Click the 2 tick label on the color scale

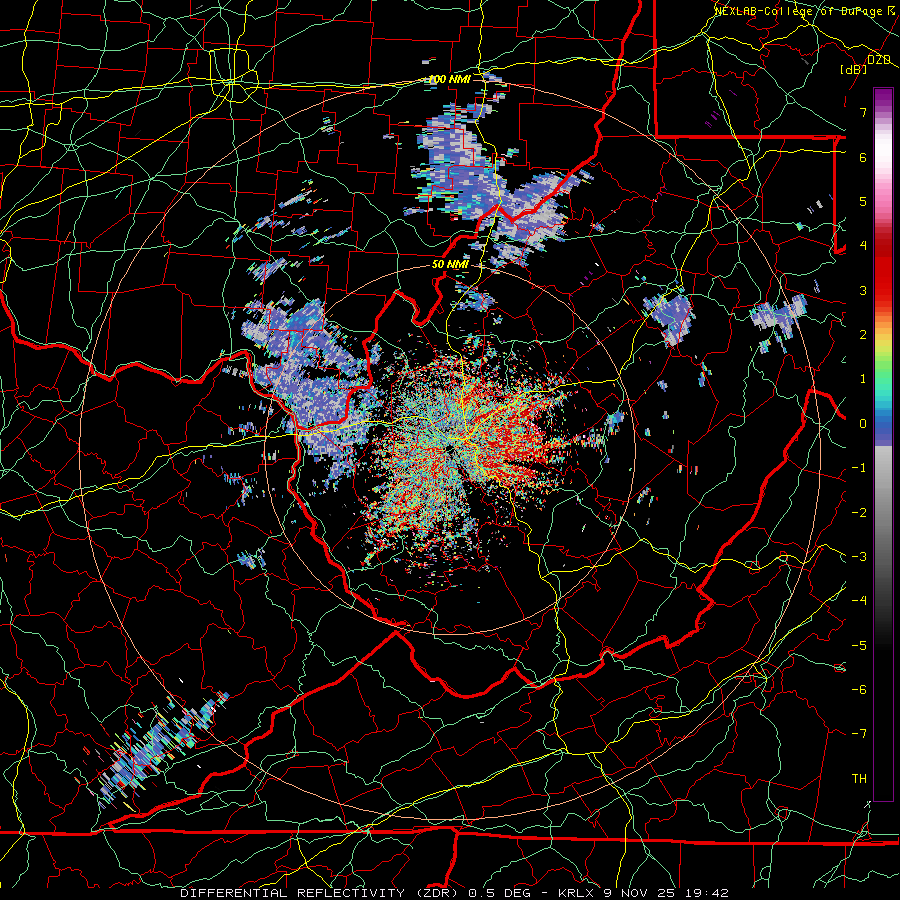[863, 335]
